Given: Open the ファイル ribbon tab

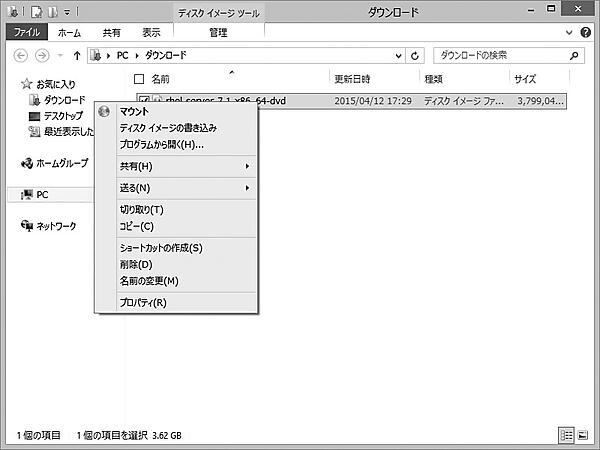Looking at the screenshot, I should coord(27,32).
